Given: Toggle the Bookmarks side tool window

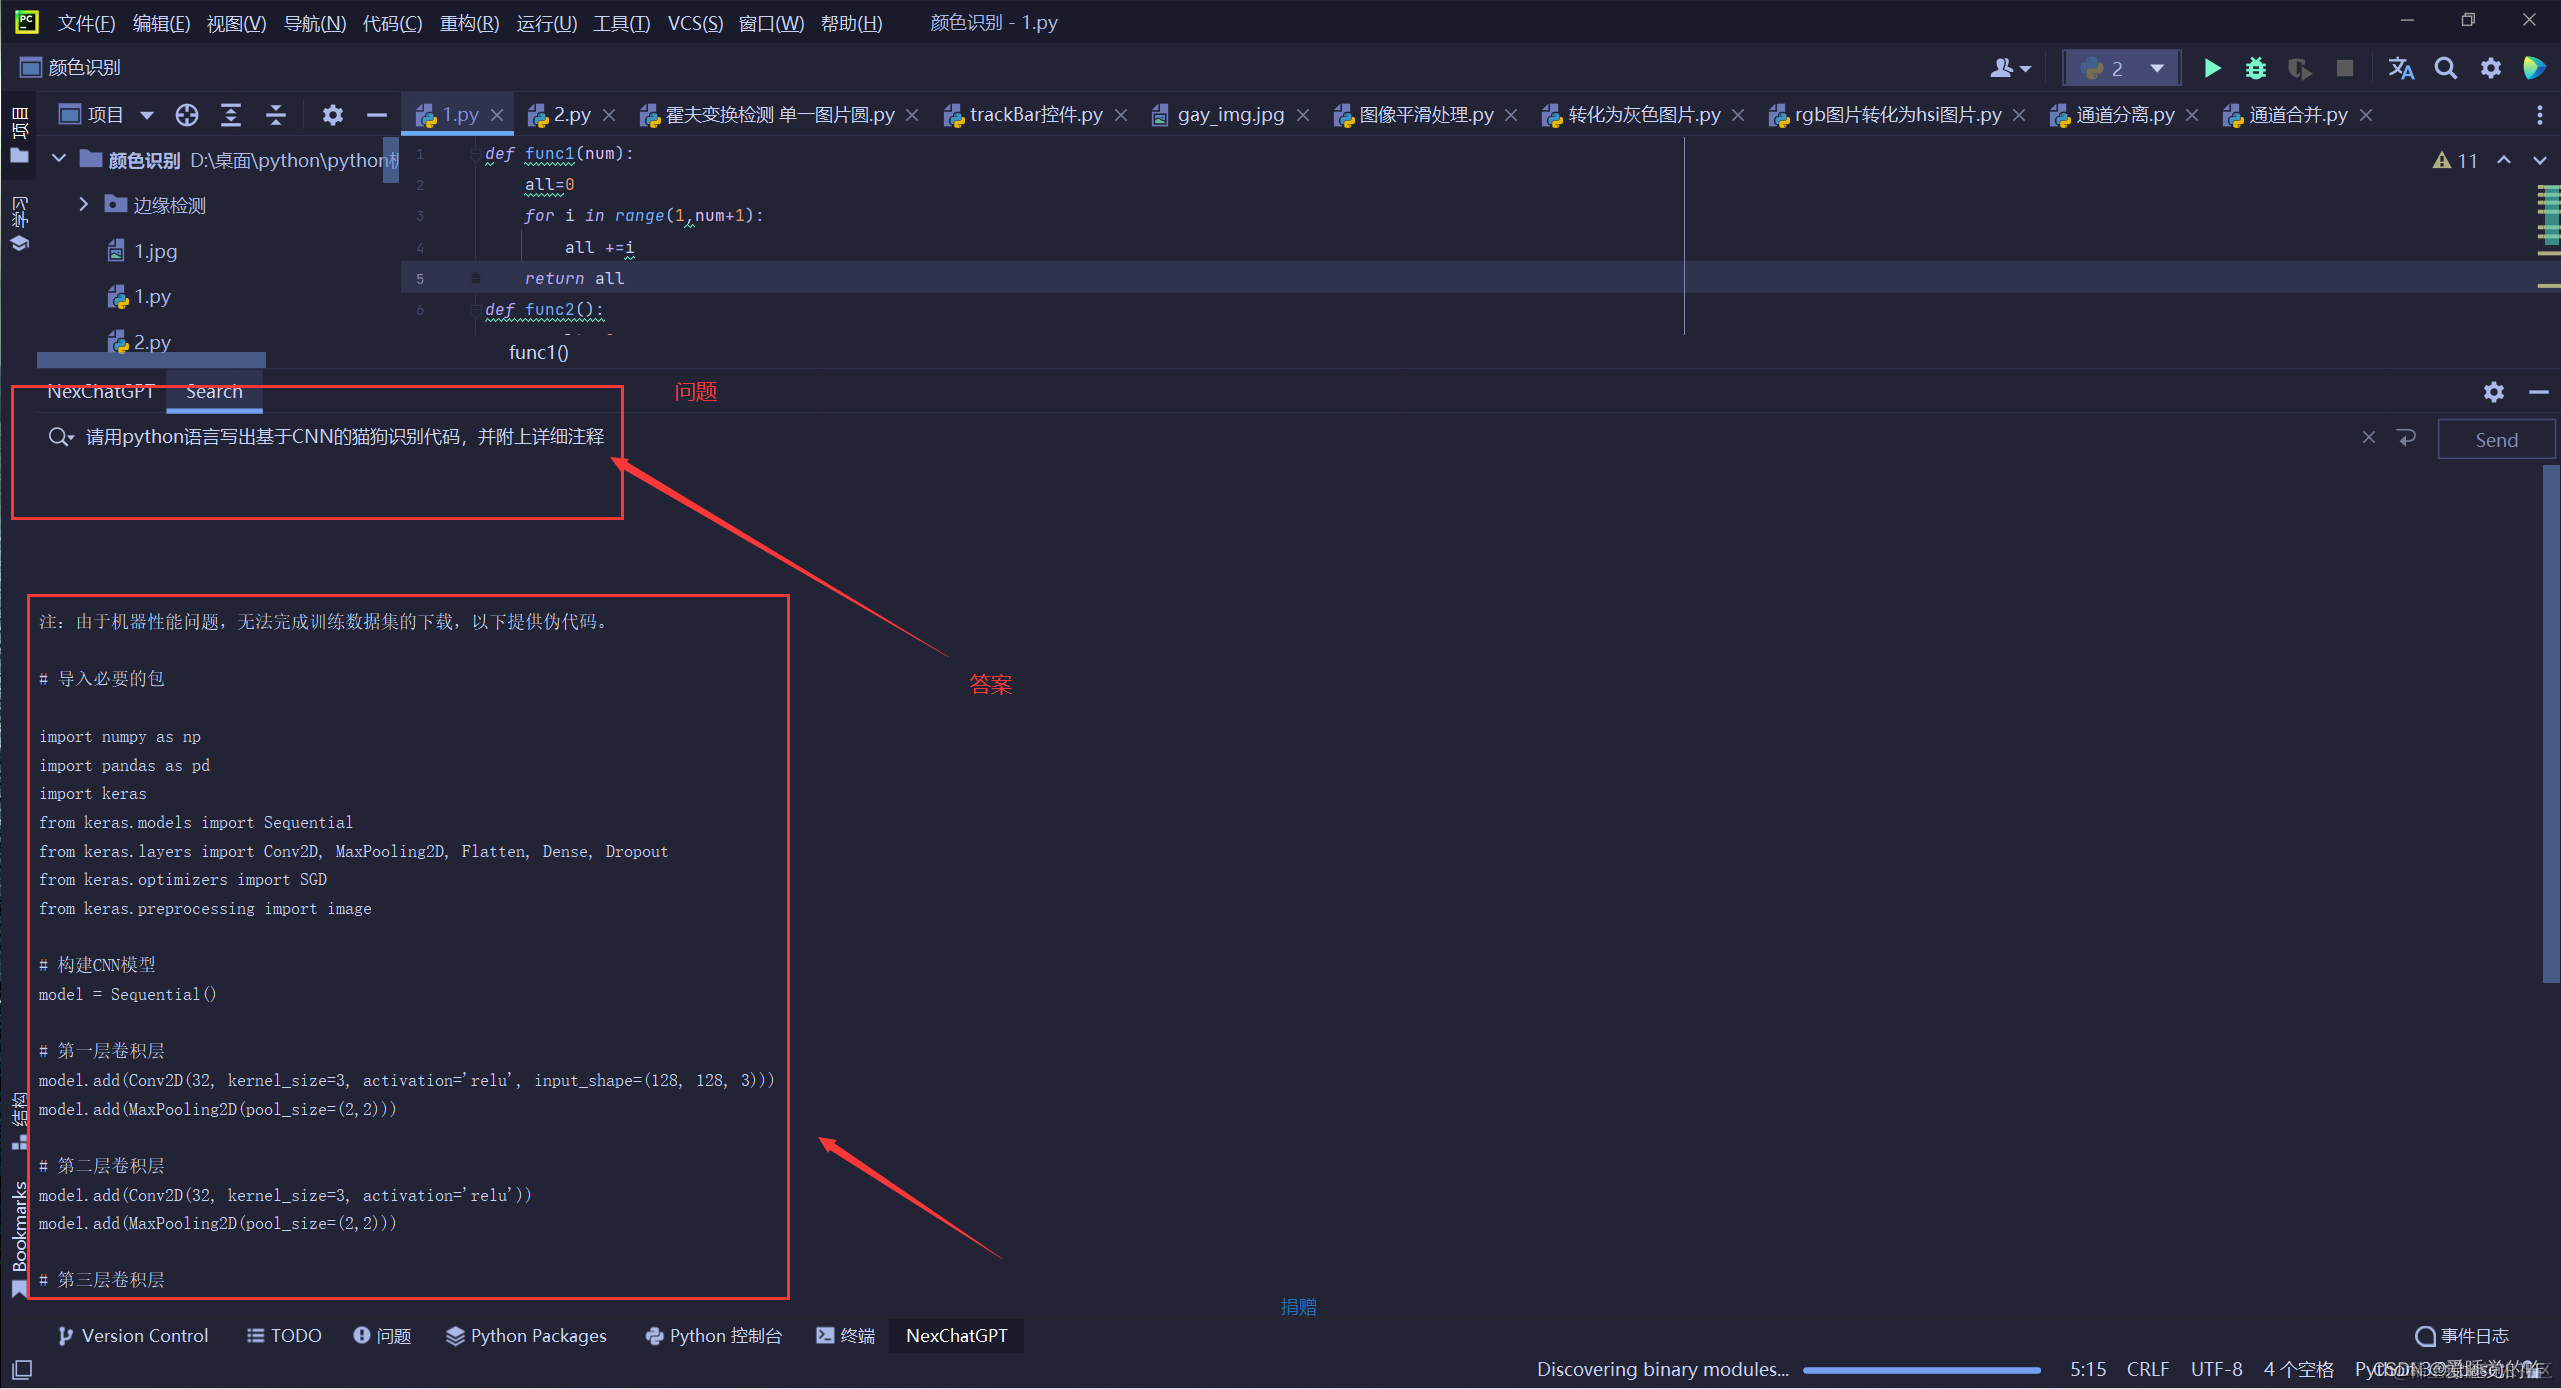Looking at the screenshot, I should pos(19,1230).
